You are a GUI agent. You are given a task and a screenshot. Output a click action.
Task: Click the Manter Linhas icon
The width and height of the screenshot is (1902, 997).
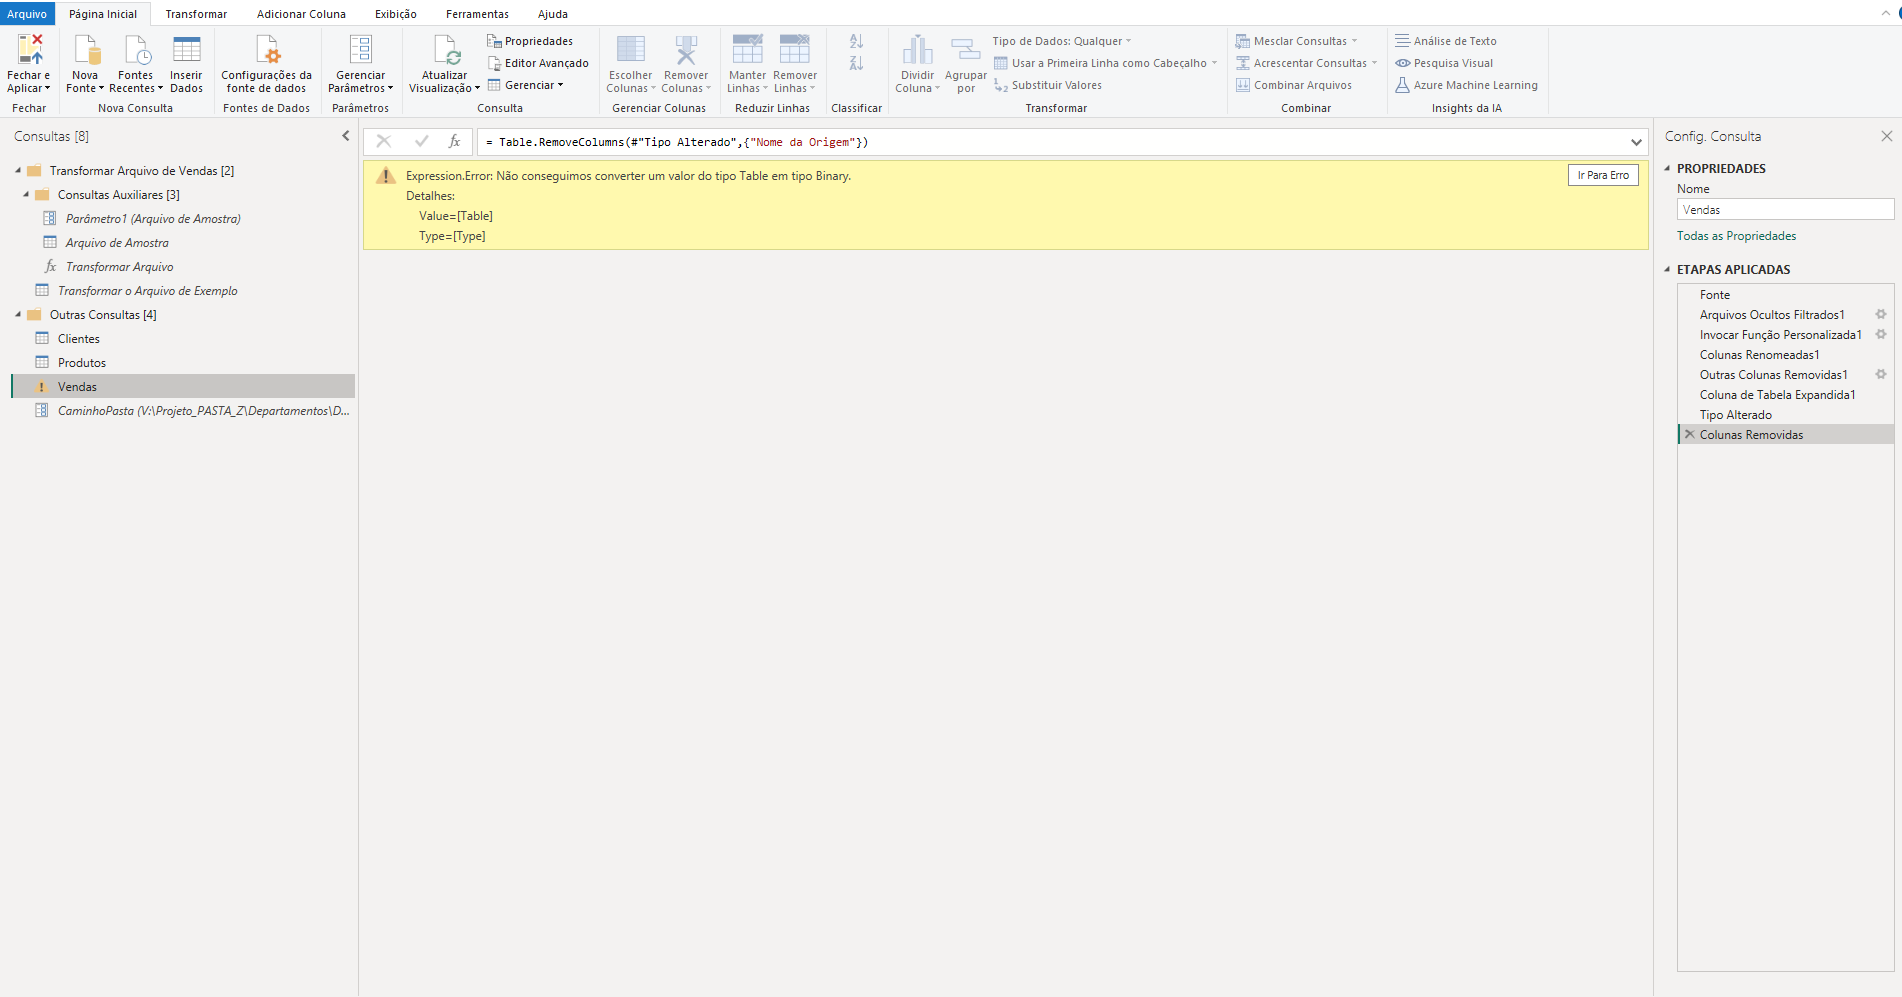click(x=747, y=49)
